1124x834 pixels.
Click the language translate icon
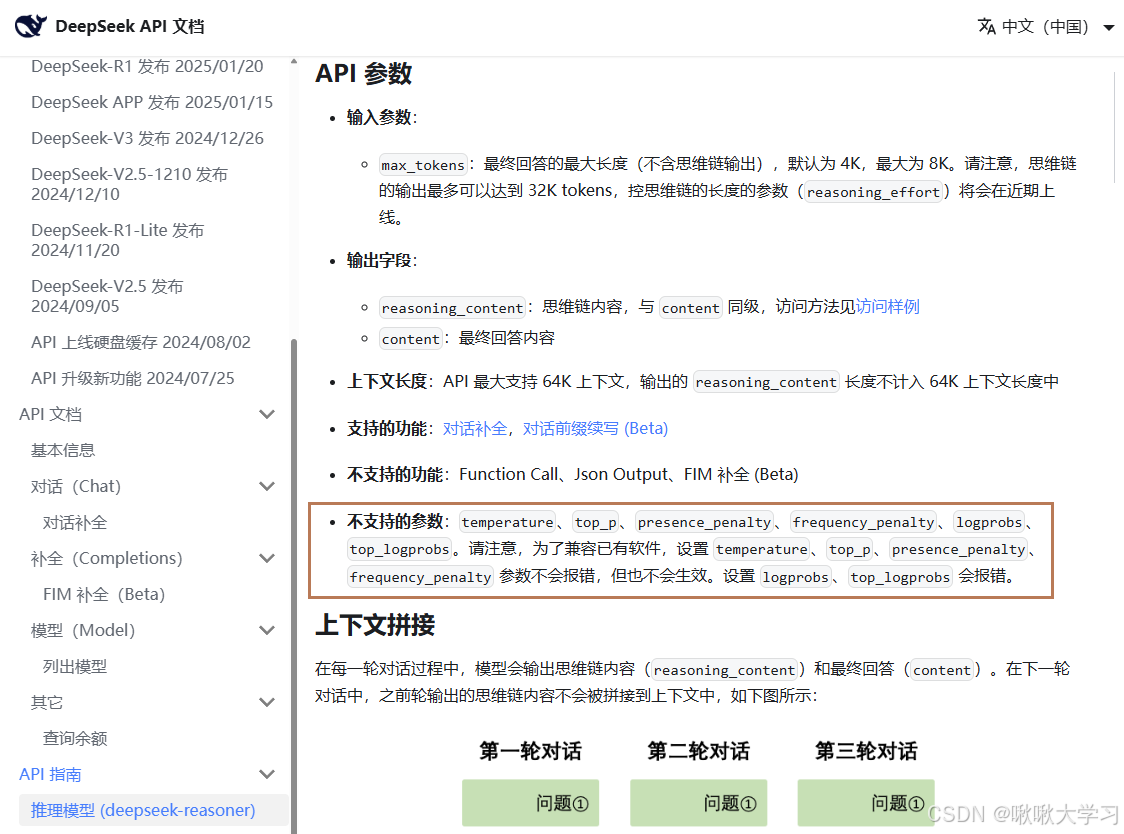(x=986, y=27)
